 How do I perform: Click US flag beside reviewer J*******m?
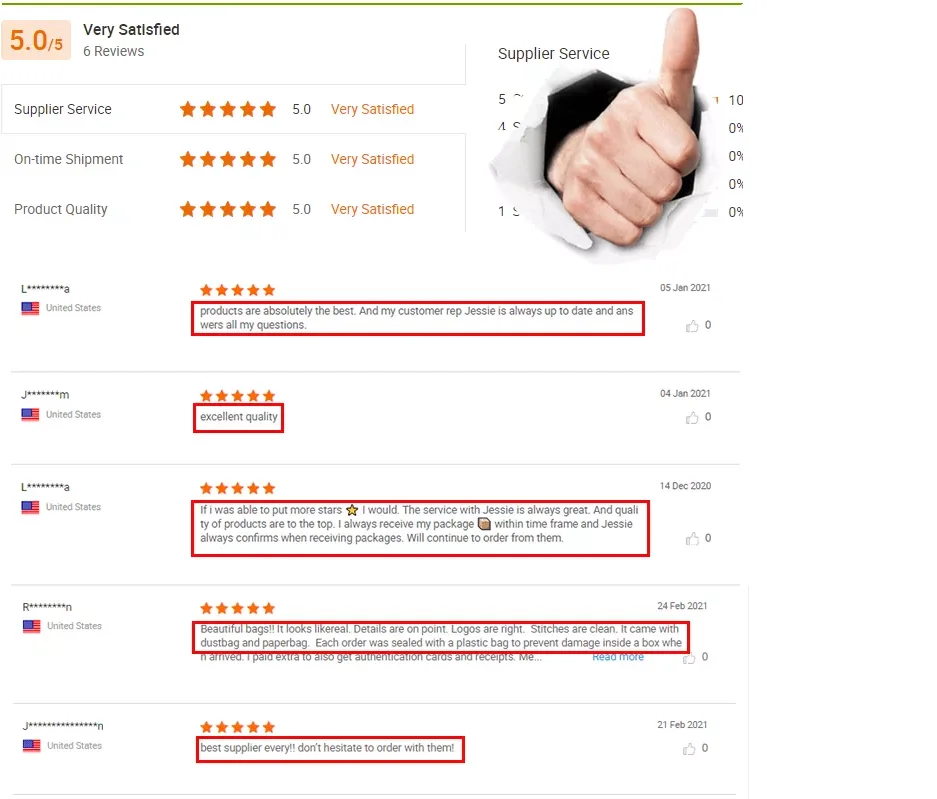30,414
